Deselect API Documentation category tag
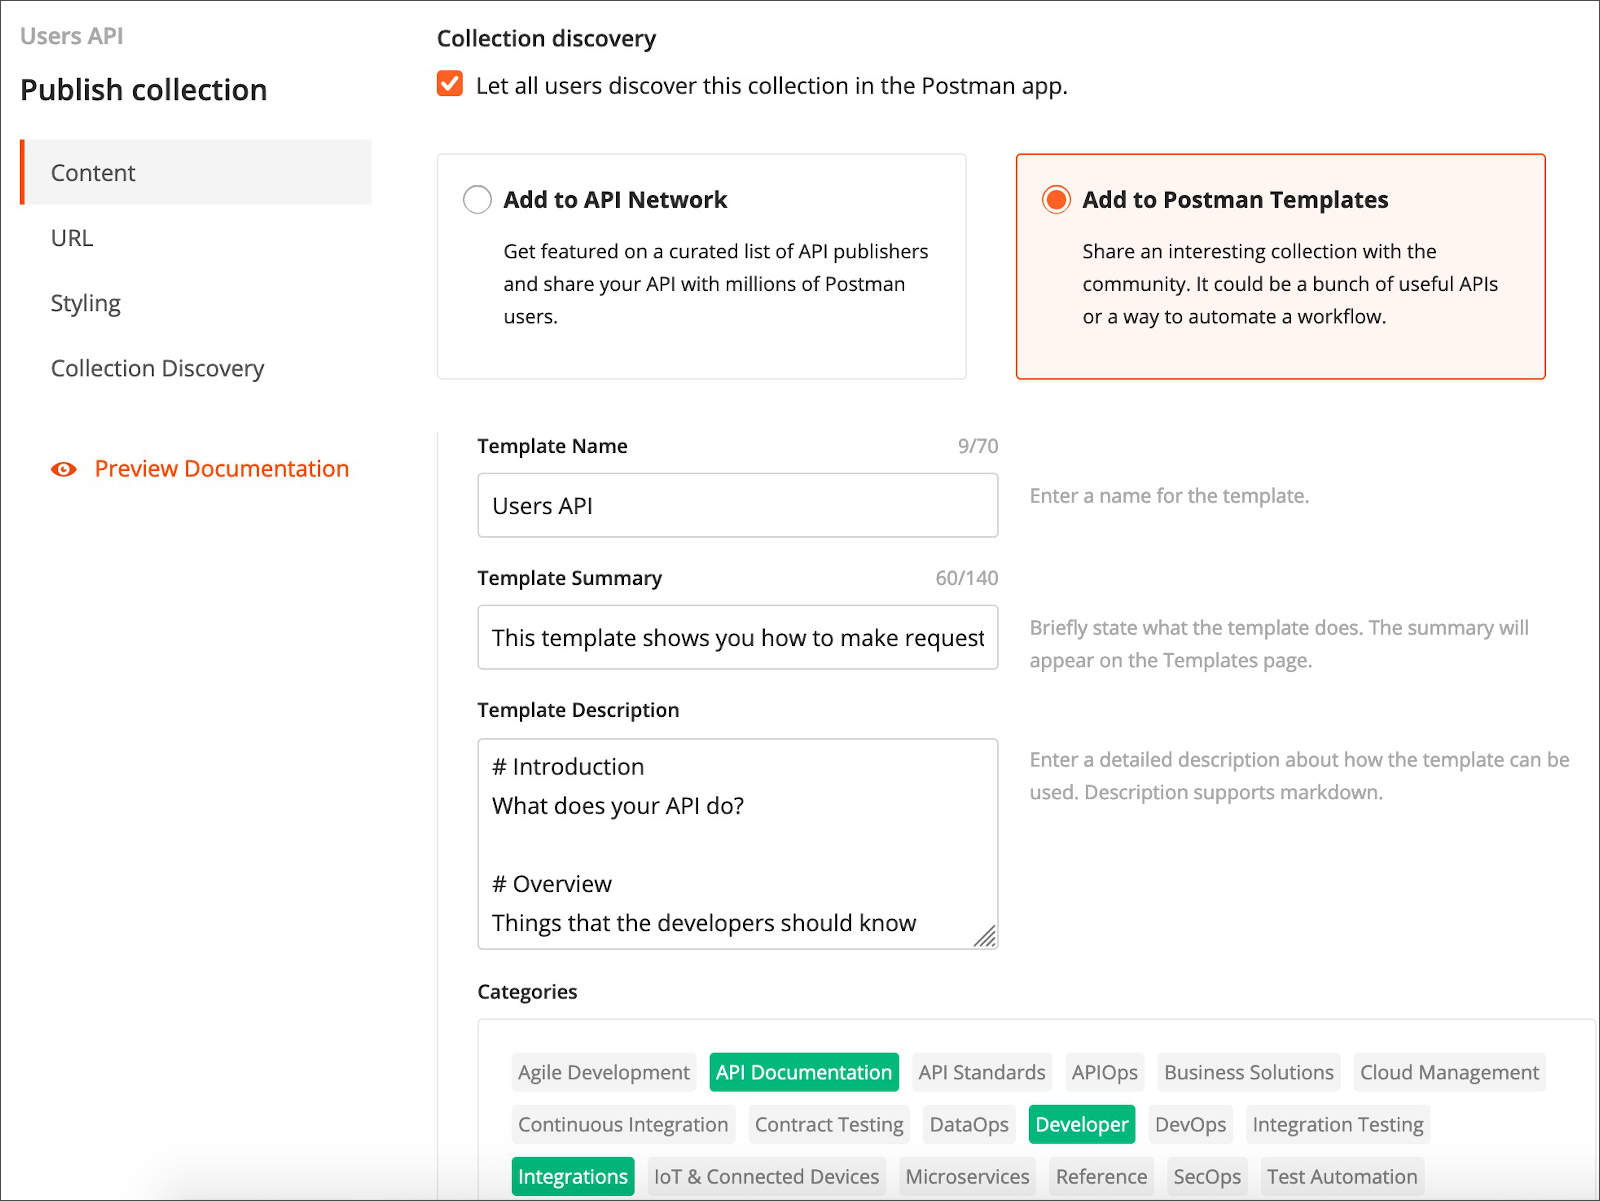 (x=804, y=1072)
